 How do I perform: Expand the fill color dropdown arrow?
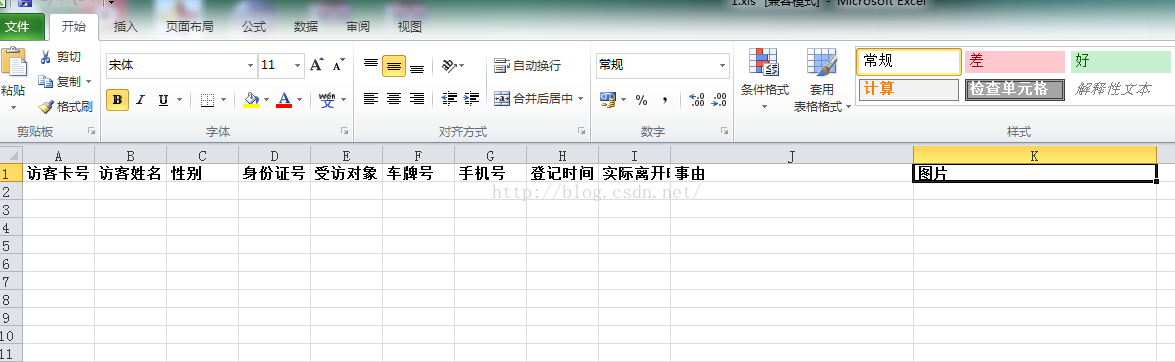266,100
